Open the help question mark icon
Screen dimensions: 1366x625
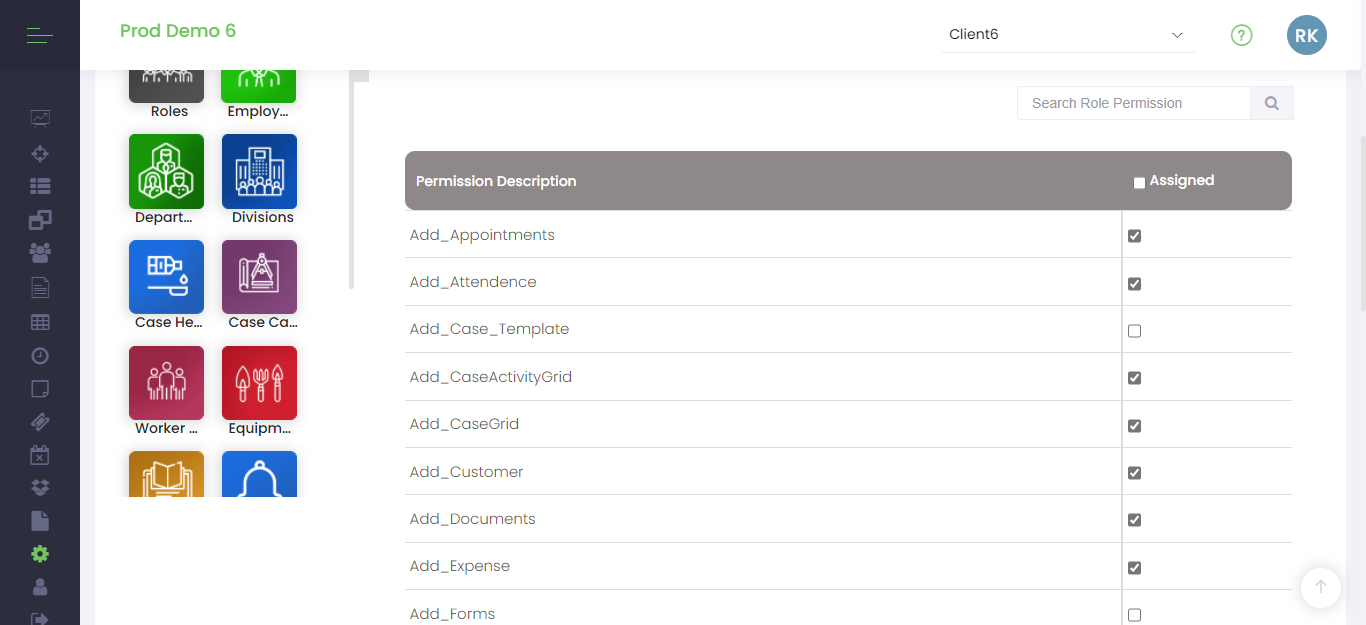pyautogui.click(x=1241, y=36)
